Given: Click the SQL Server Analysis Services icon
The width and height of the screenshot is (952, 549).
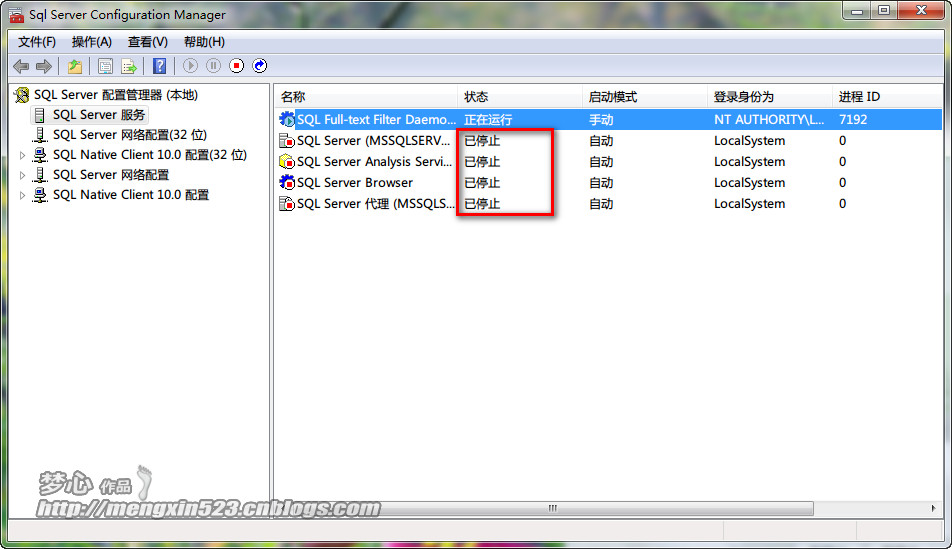Looking at the screenshot, I should (287, 162).
